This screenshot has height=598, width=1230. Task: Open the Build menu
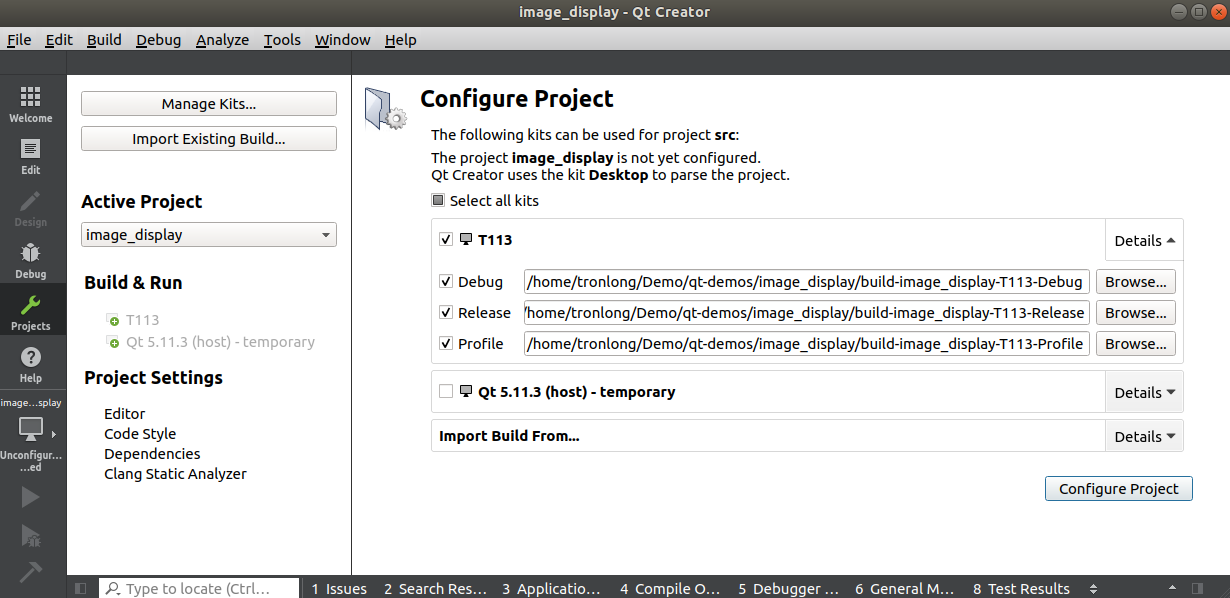[x=104, y=40]
